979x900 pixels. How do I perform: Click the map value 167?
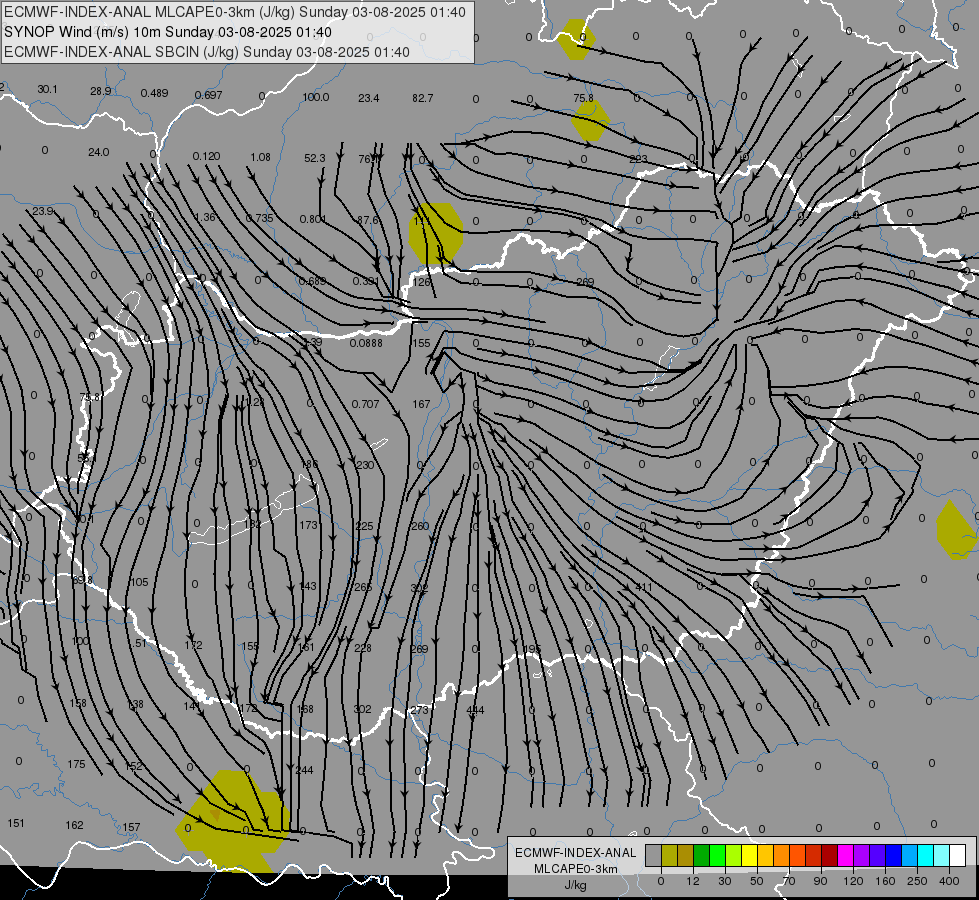pyautogui.click(x=421, y=404)
